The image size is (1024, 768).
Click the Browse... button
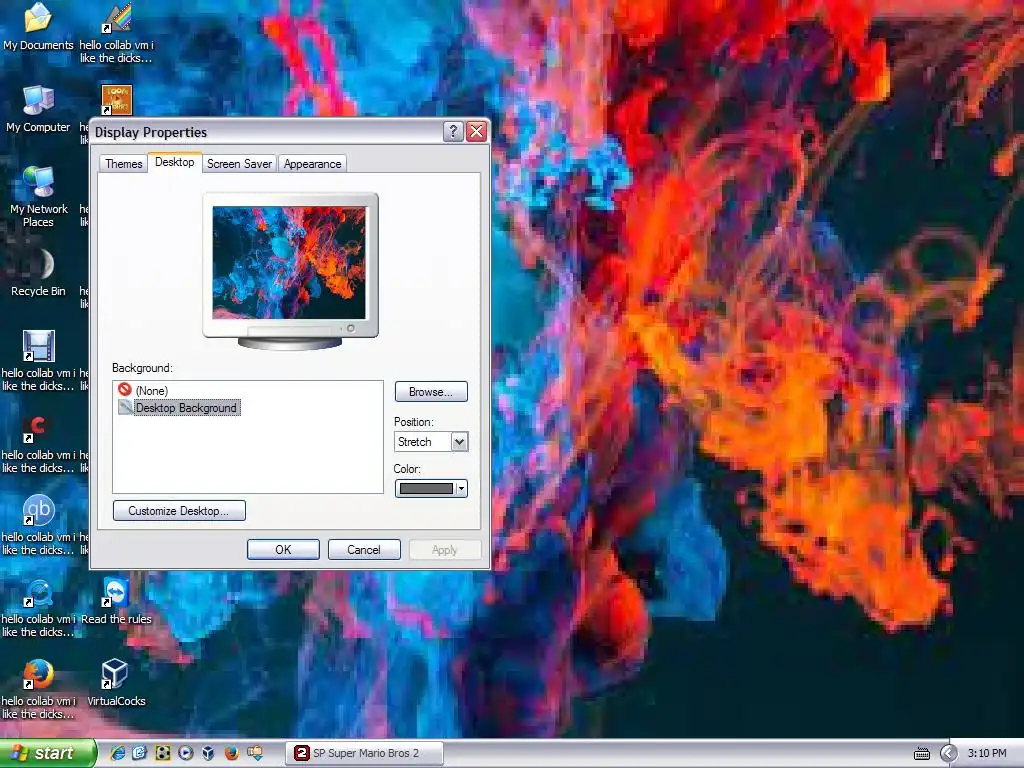[x=431, y=392]
